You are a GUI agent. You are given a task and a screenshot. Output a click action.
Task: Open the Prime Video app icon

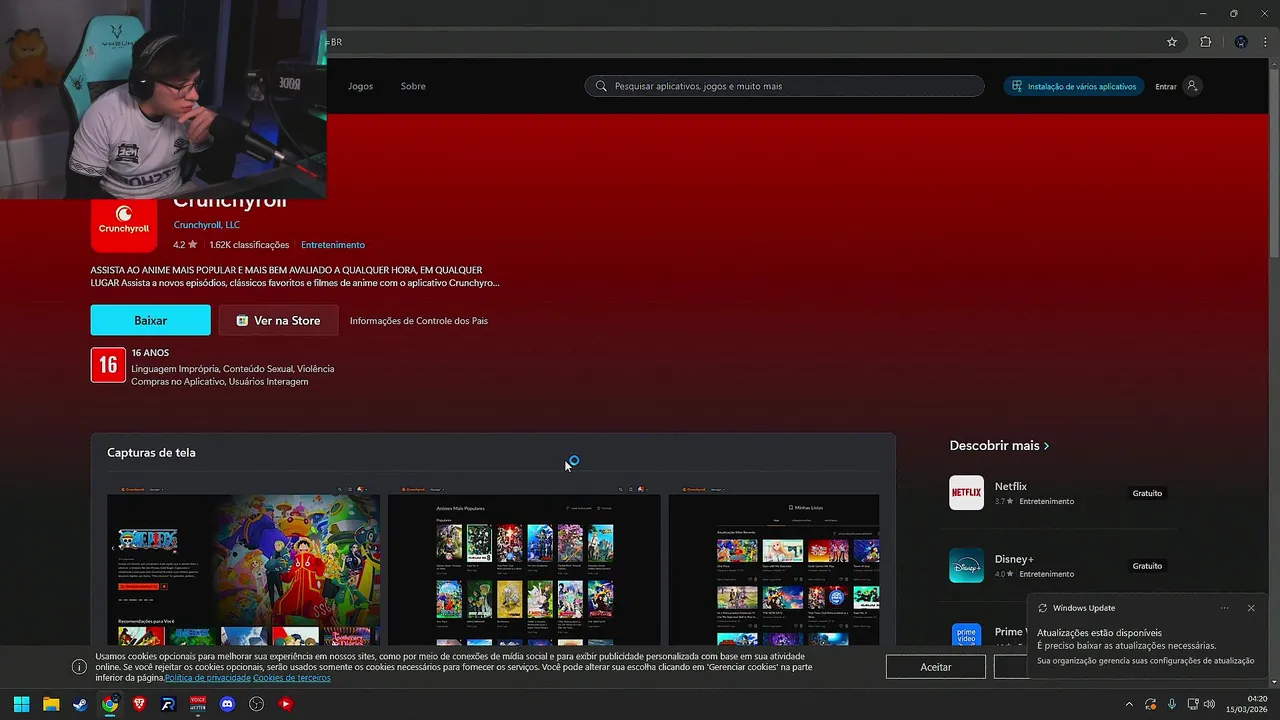point(966,635)
